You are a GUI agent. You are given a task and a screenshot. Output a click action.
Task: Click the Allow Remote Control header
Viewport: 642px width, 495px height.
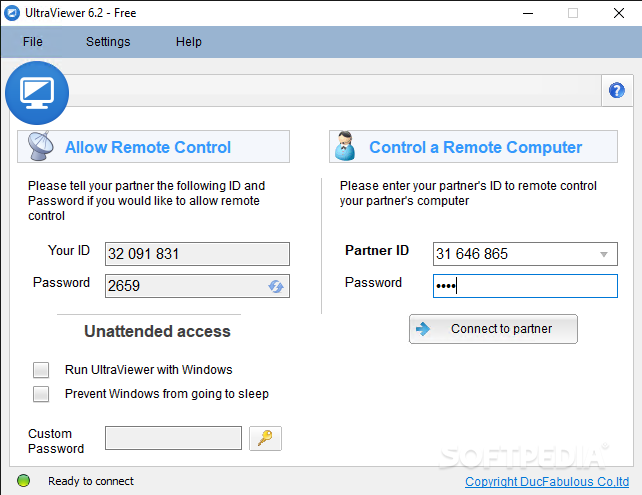click(154, 147)
